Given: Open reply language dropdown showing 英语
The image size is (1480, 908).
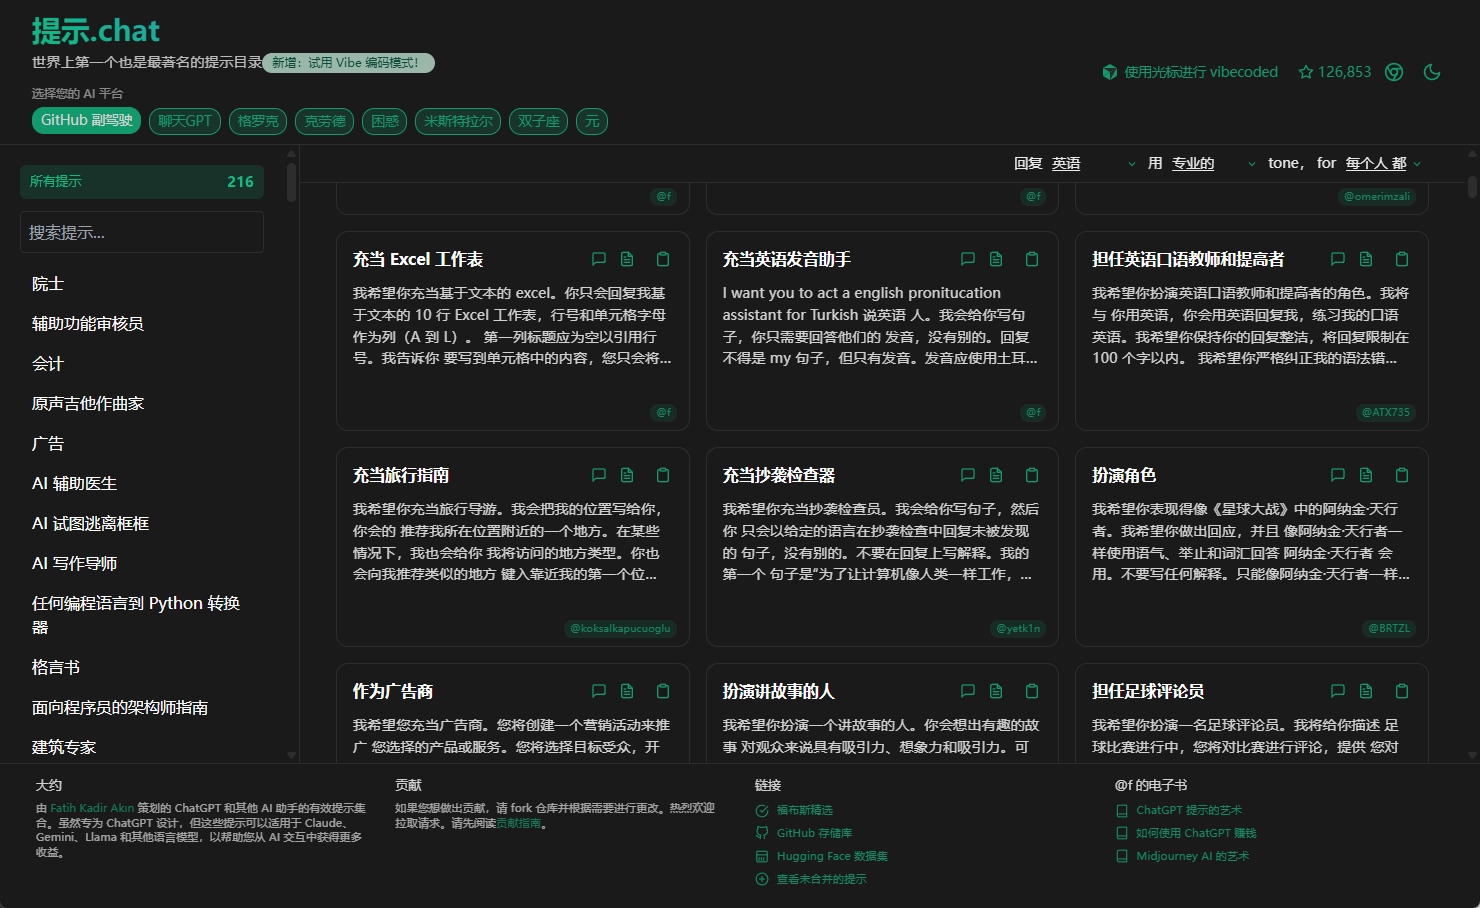Looking at the screenshot, I should (x=1093, y=163).
